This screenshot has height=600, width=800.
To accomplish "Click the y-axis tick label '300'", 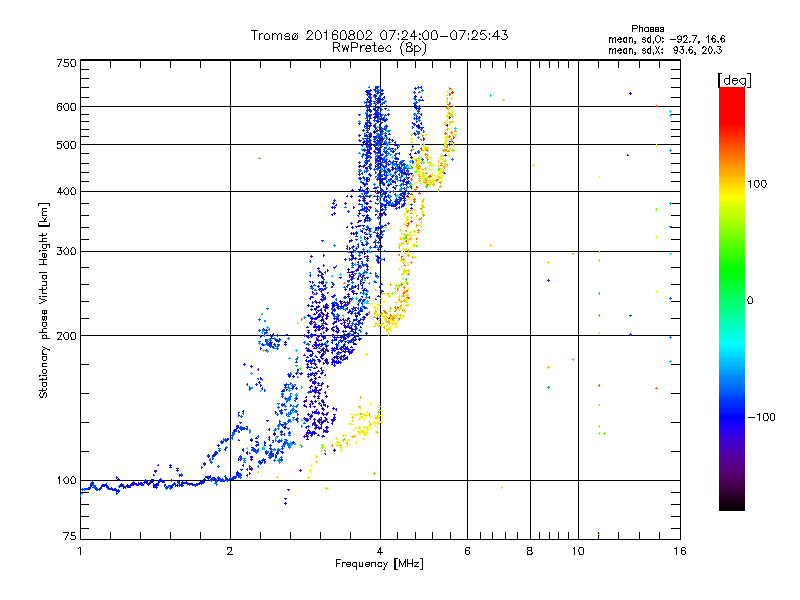I will (66, 252).
